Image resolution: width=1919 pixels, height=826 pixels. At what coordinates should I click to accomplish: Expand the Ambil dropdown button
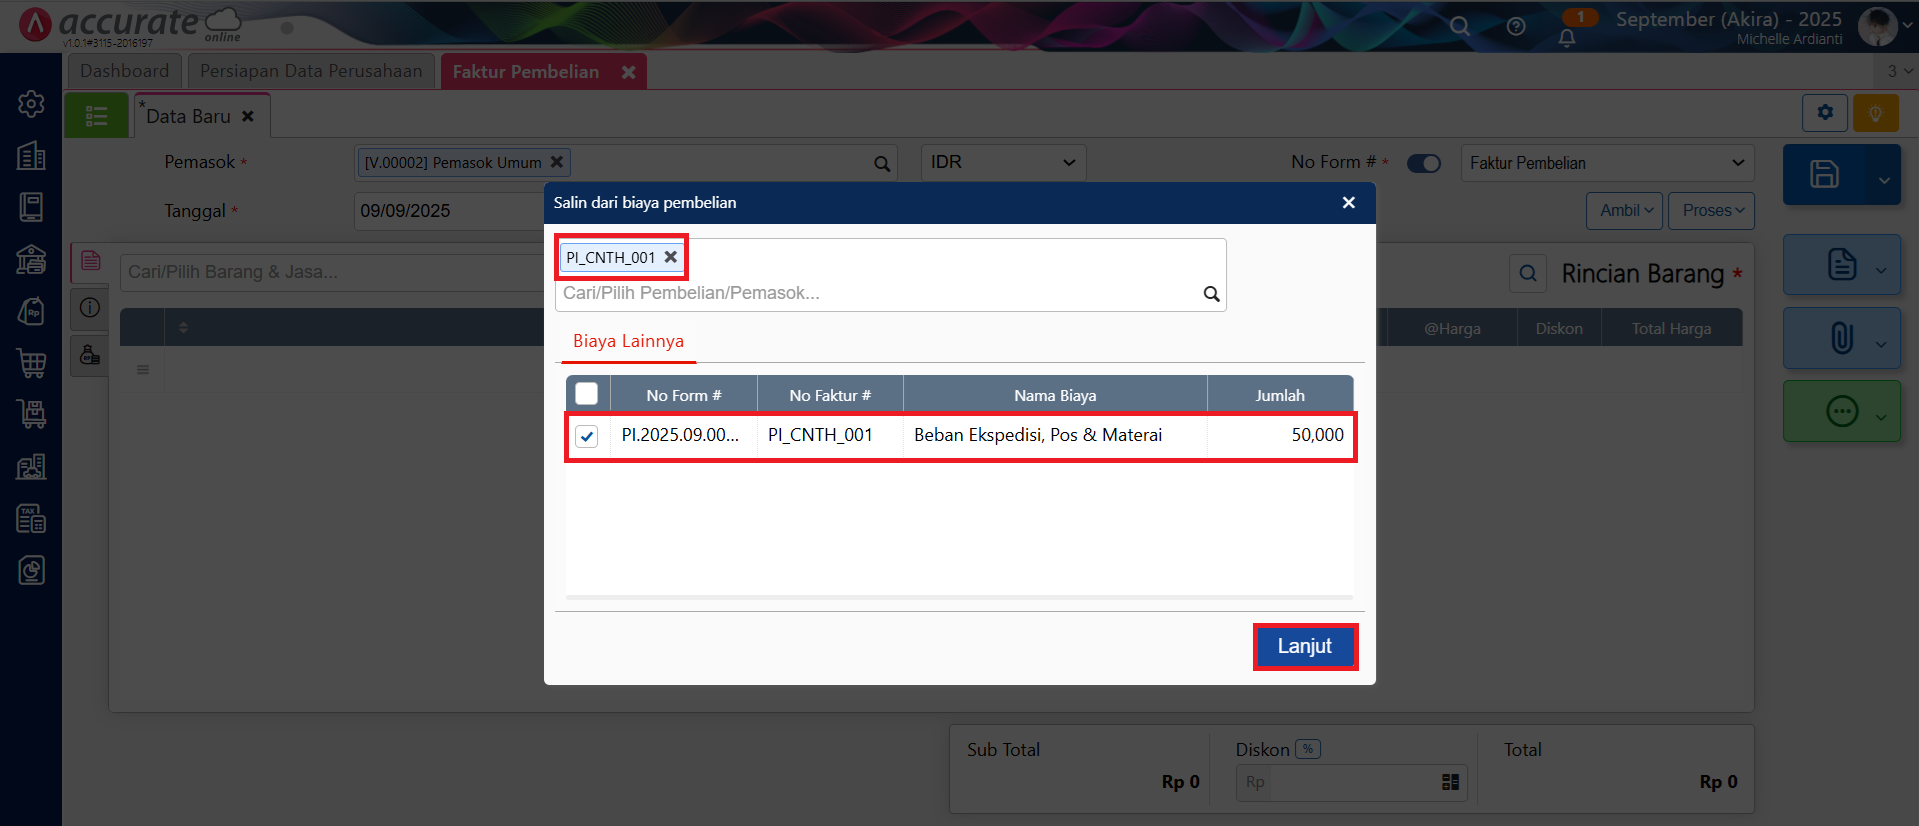1624,210
